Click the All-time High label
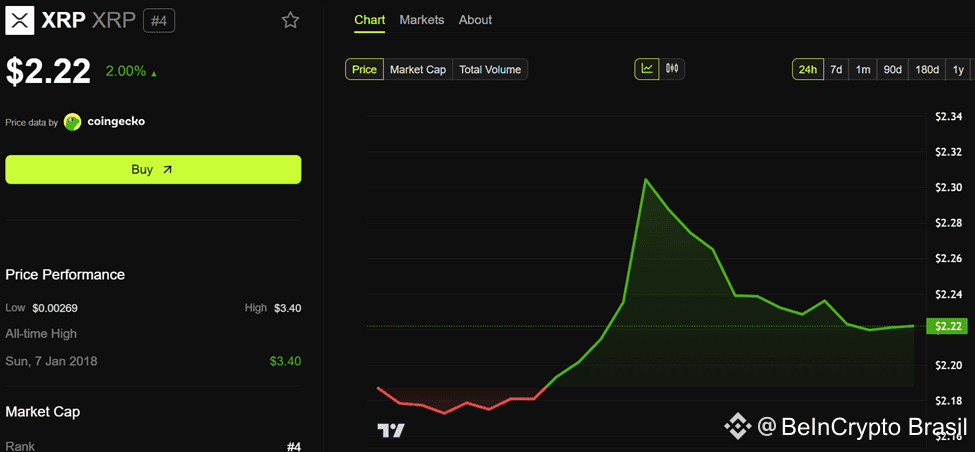975x452 pixels. tap(41, 334)
